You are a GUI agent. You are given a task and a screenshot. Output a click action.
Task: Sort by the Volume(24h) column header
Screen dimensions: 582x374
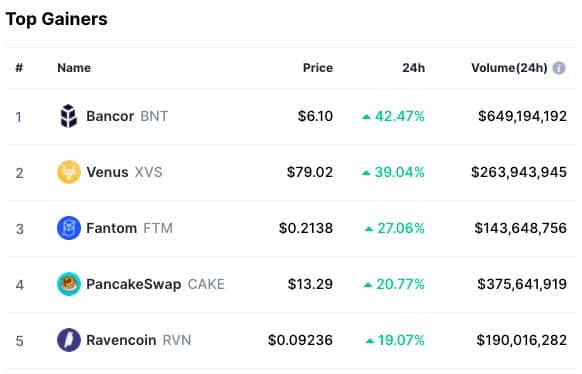pos(509,68)
